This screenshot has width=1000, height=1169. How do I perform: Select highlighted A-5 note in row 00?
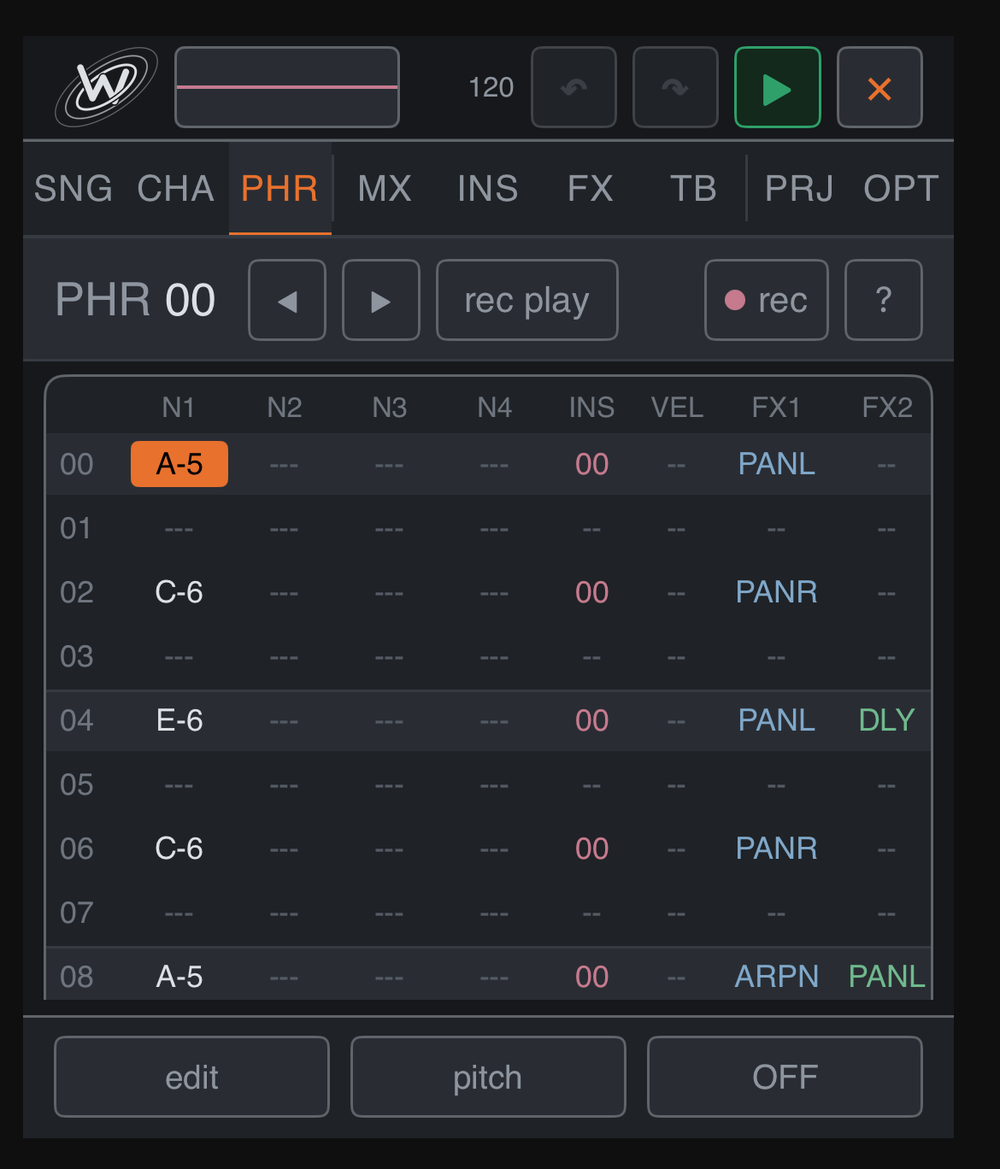179,464
